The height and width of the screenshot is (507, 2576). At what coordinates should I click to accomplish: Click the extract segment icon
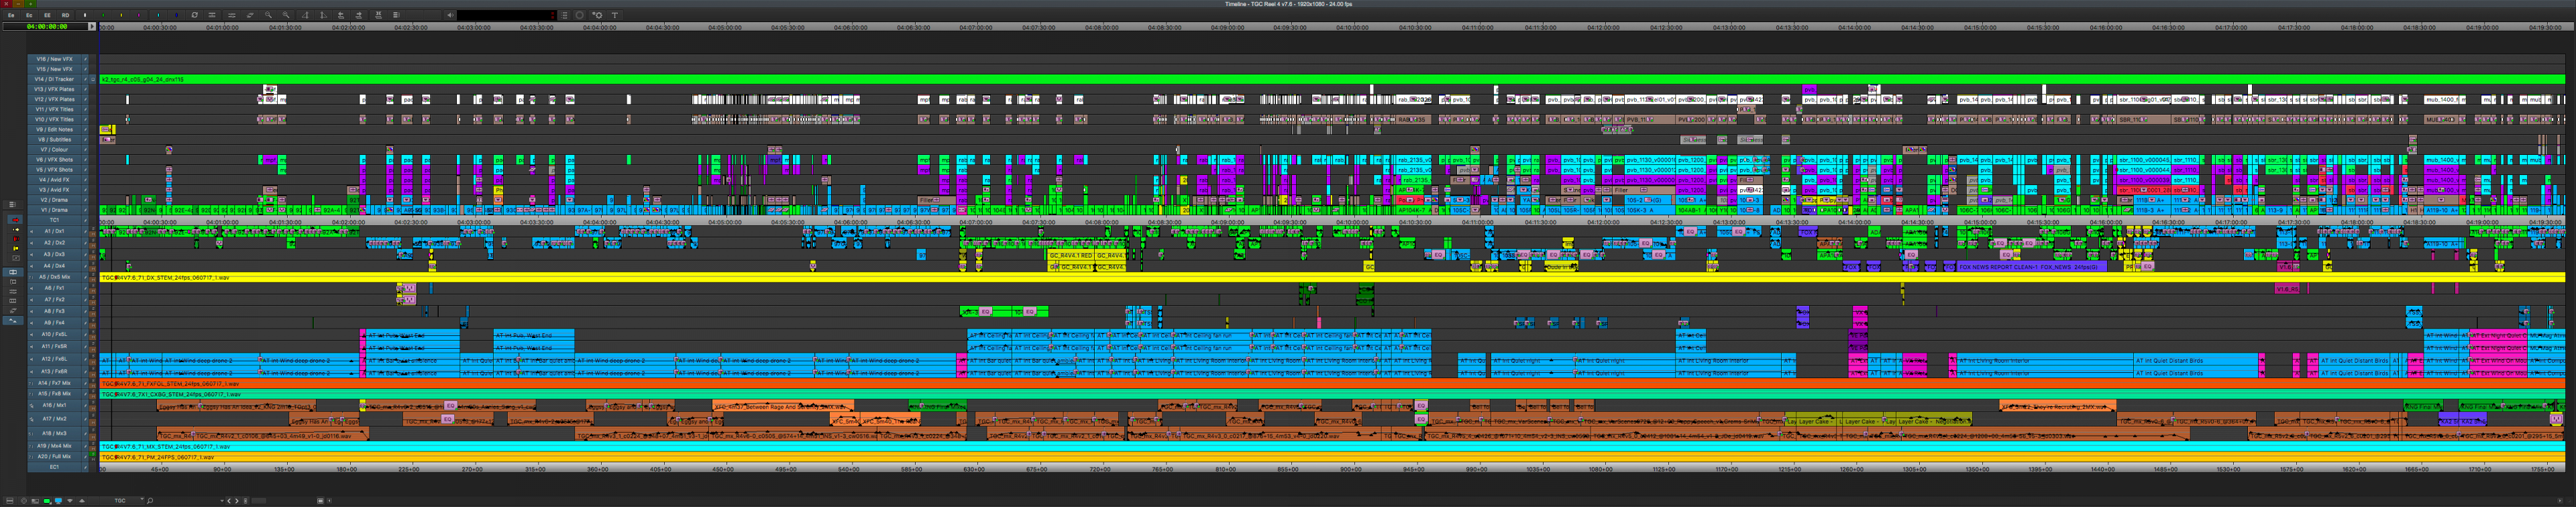[x=323, y=15]
